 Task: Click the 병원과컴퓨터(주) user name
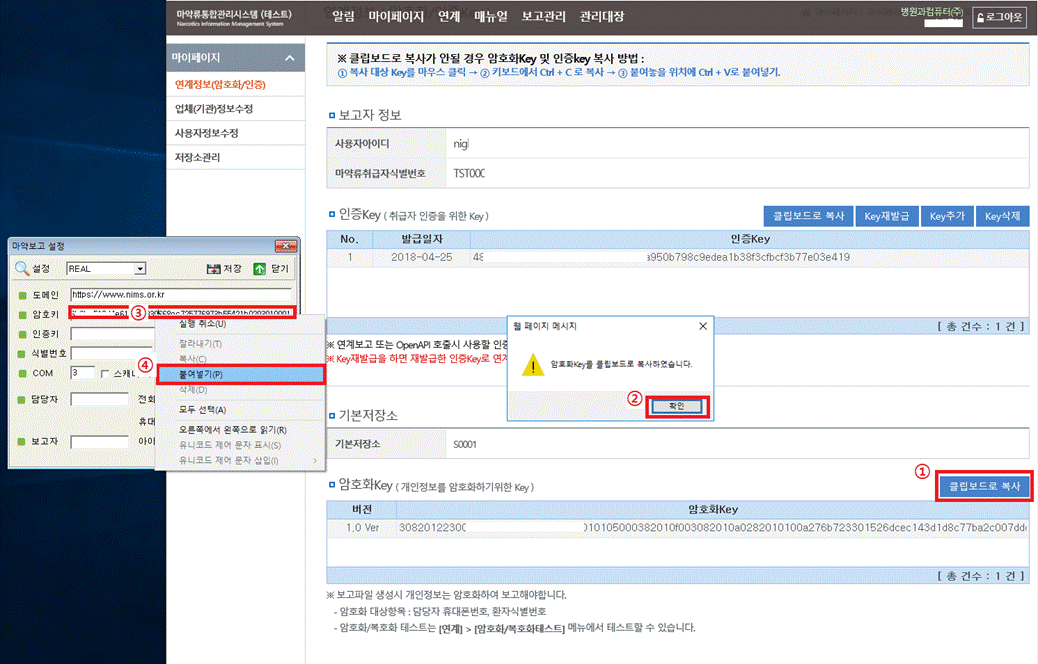pos(931,12)
